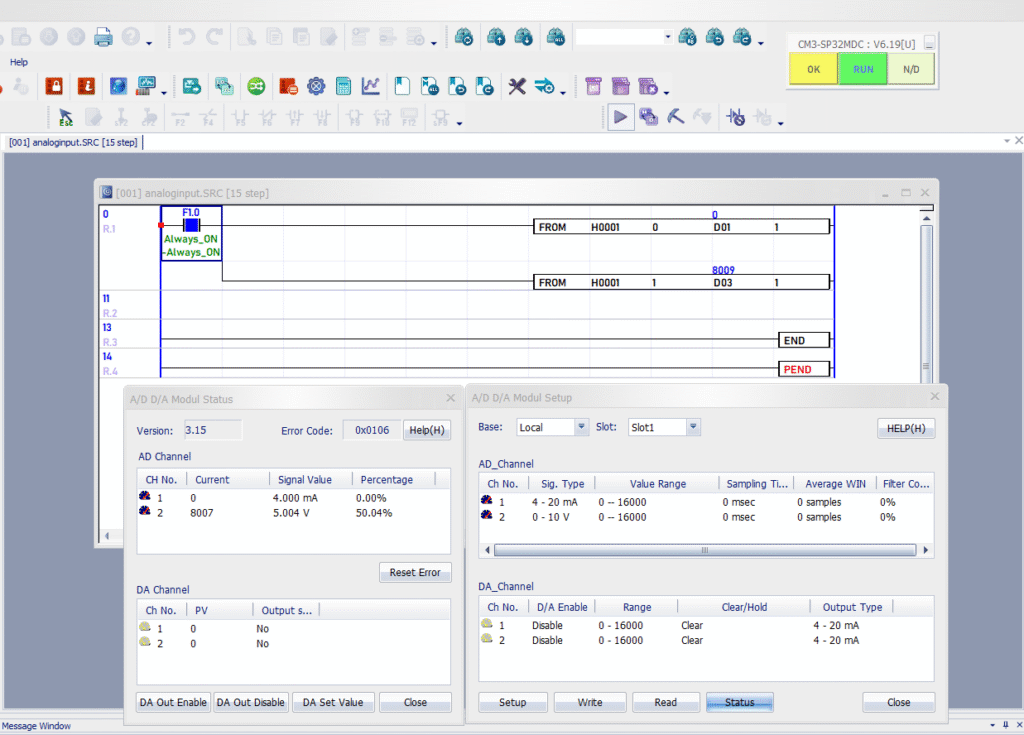Click the single purple window icon
The width and height of the screenshot is (1024, 735).
(593, 86)
